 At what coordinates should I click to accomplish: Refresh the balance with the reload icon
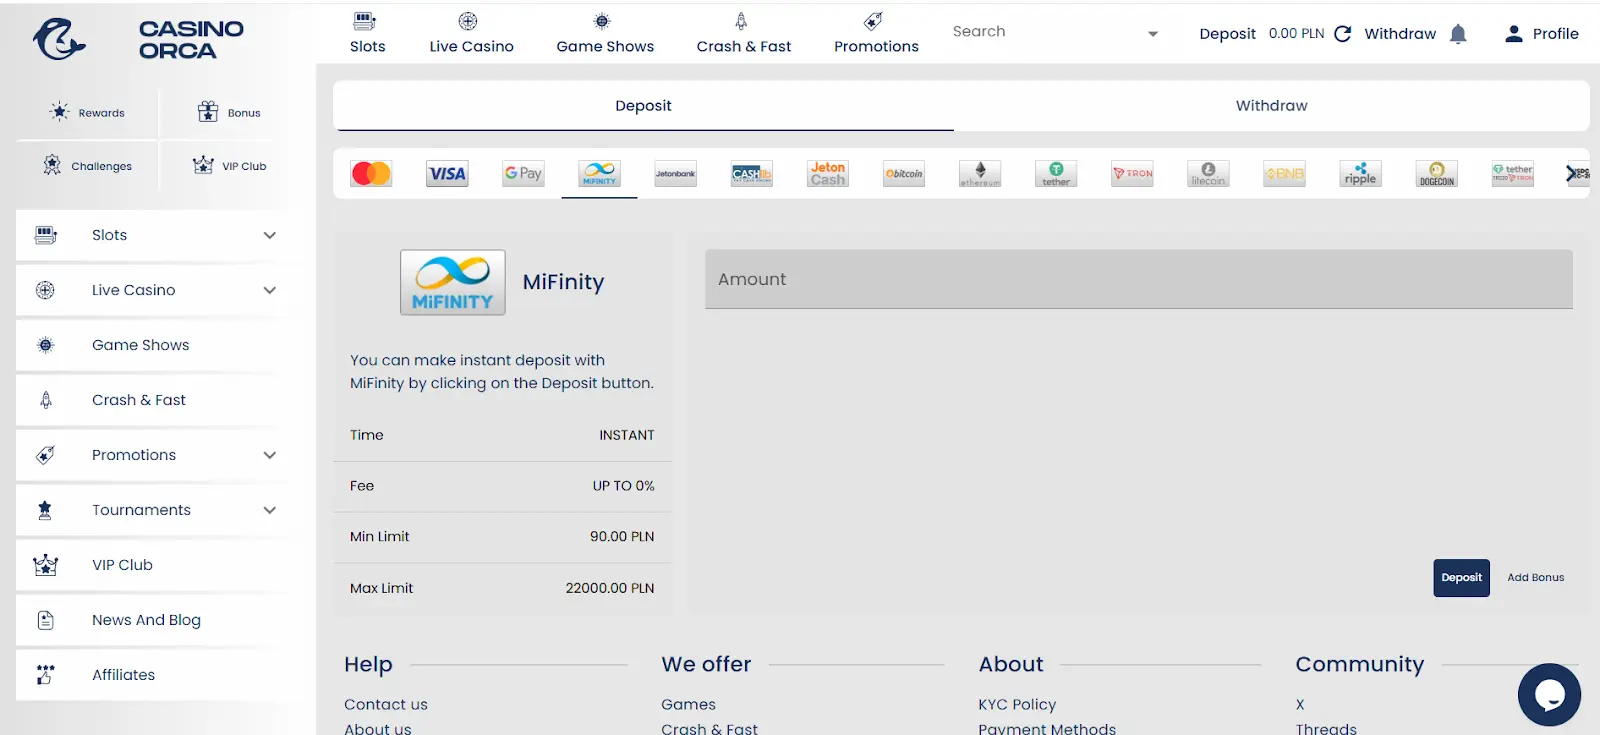point(1343,34)
